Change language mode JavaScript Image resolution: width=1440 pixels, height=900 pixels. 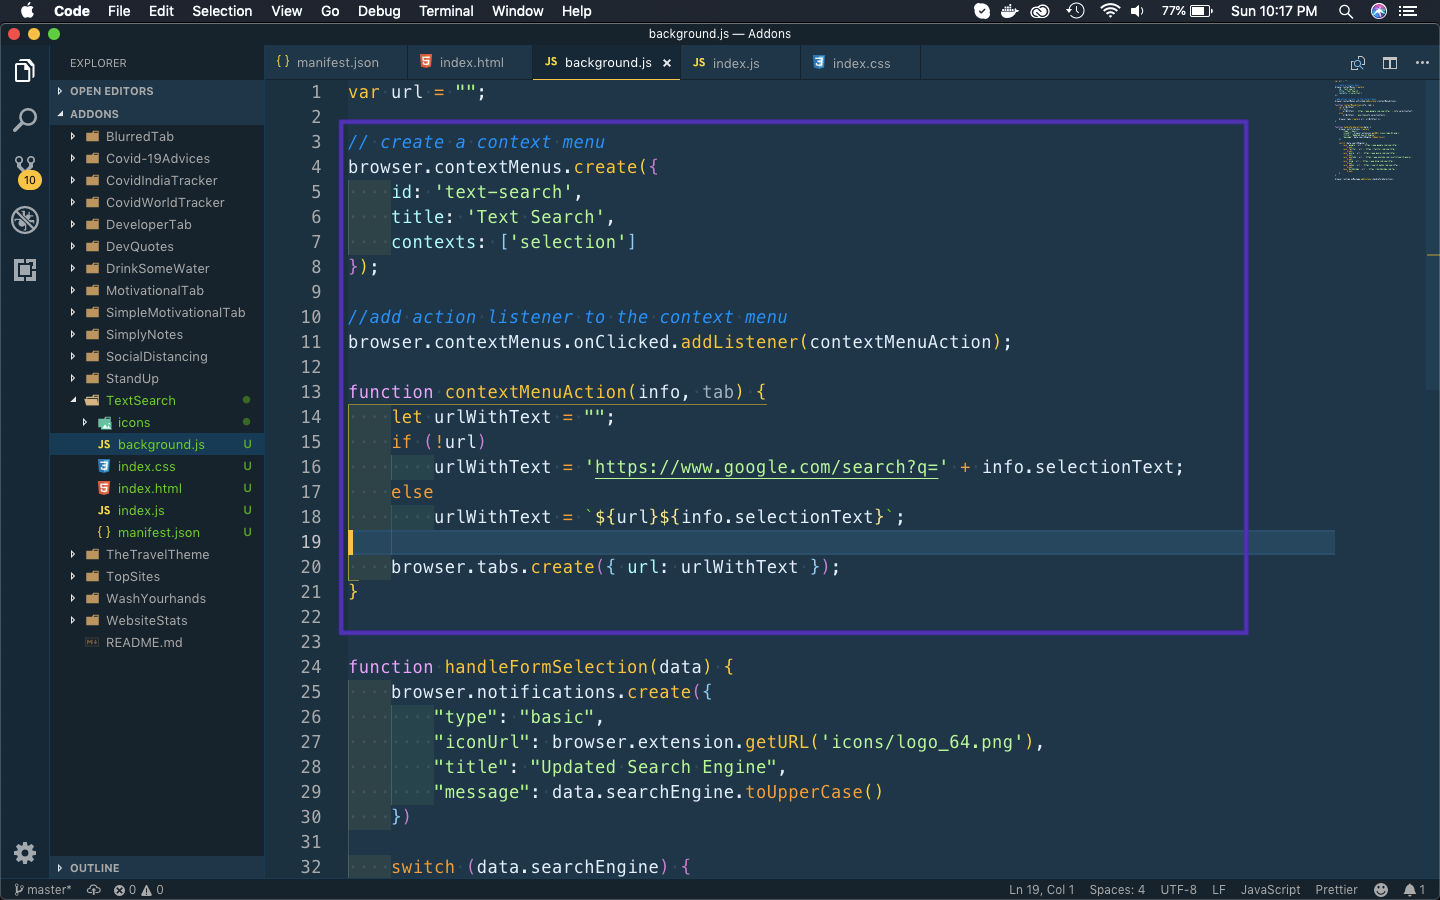[x=1270, y=890]
